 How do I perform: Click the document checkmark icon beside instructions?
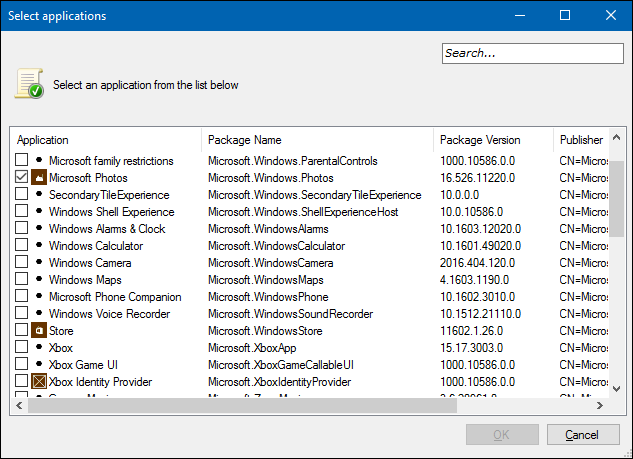point(29,85)
